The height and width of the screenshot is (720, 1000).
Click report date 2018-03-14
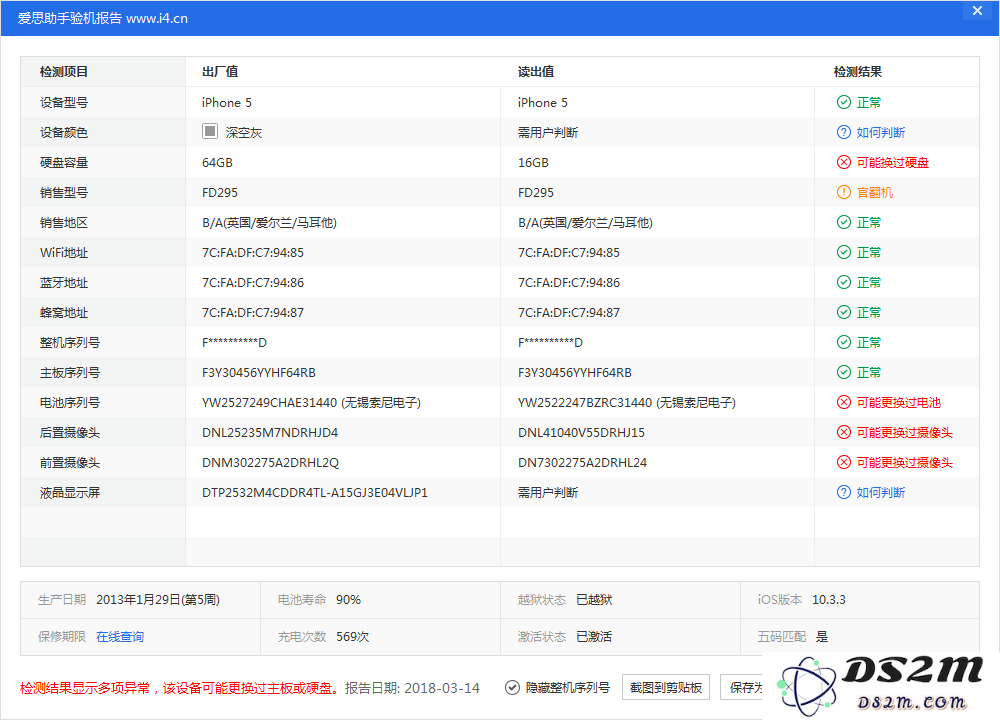click(442, 688)
